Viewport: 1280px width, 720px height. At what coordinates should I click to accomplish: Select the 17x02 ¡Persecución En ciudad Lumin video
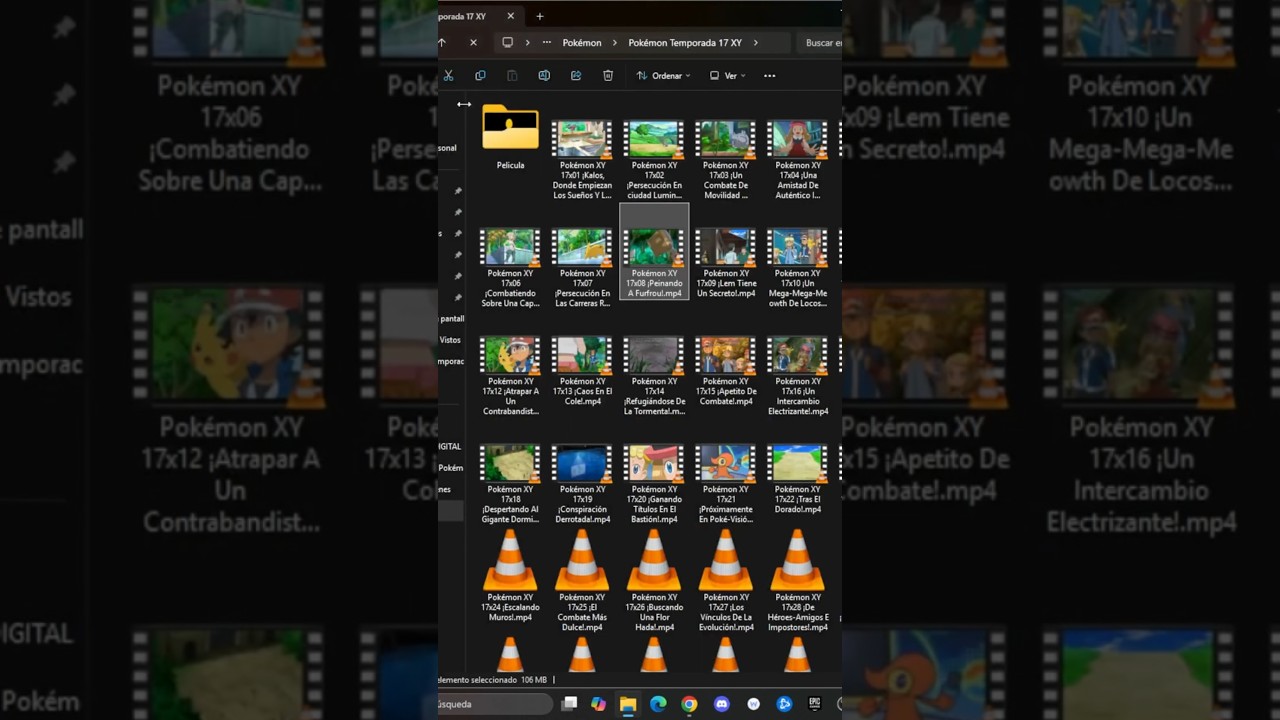654,159
